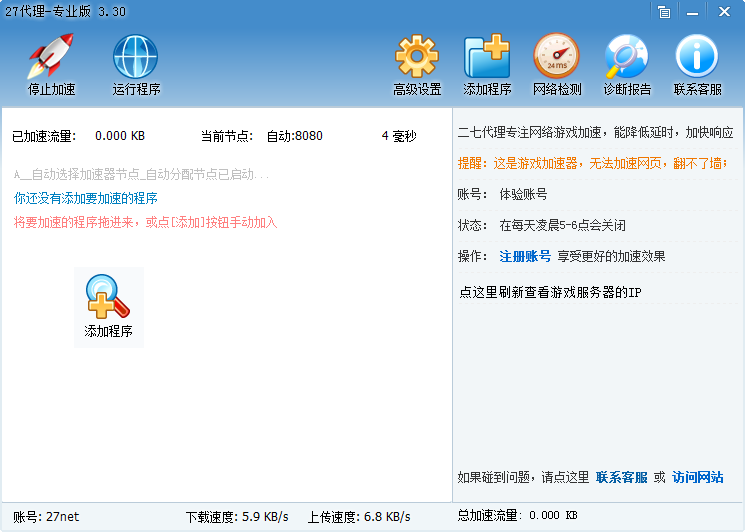Open the globe icon labeled 运行程序

[136, 57]
